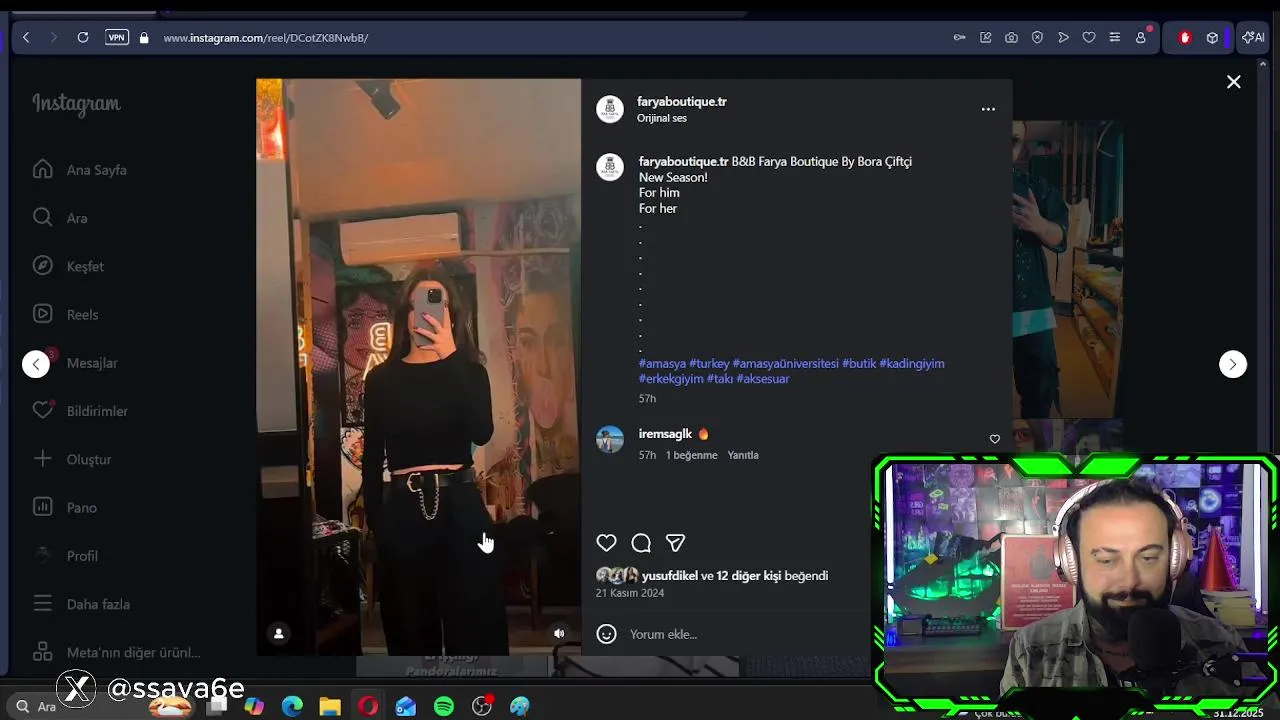Open the site lock info icon
Image resolution: width=1280 pixels, height=720 pixels.
coord(144,38)
